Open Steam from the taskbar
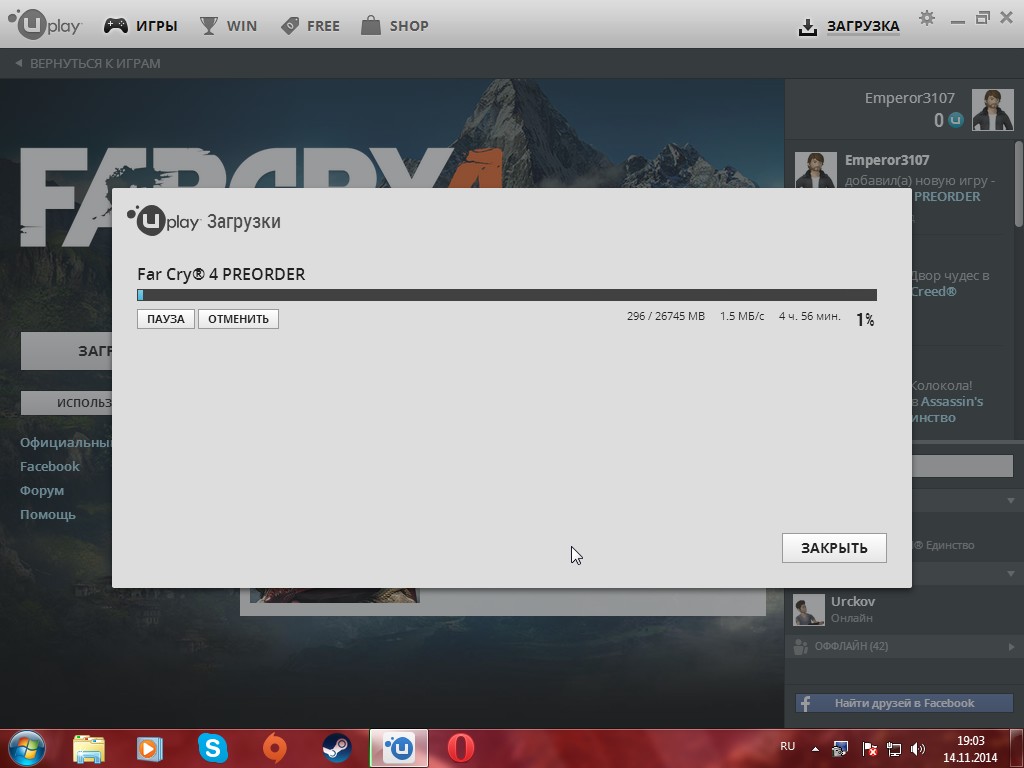 tap(336, 748)
